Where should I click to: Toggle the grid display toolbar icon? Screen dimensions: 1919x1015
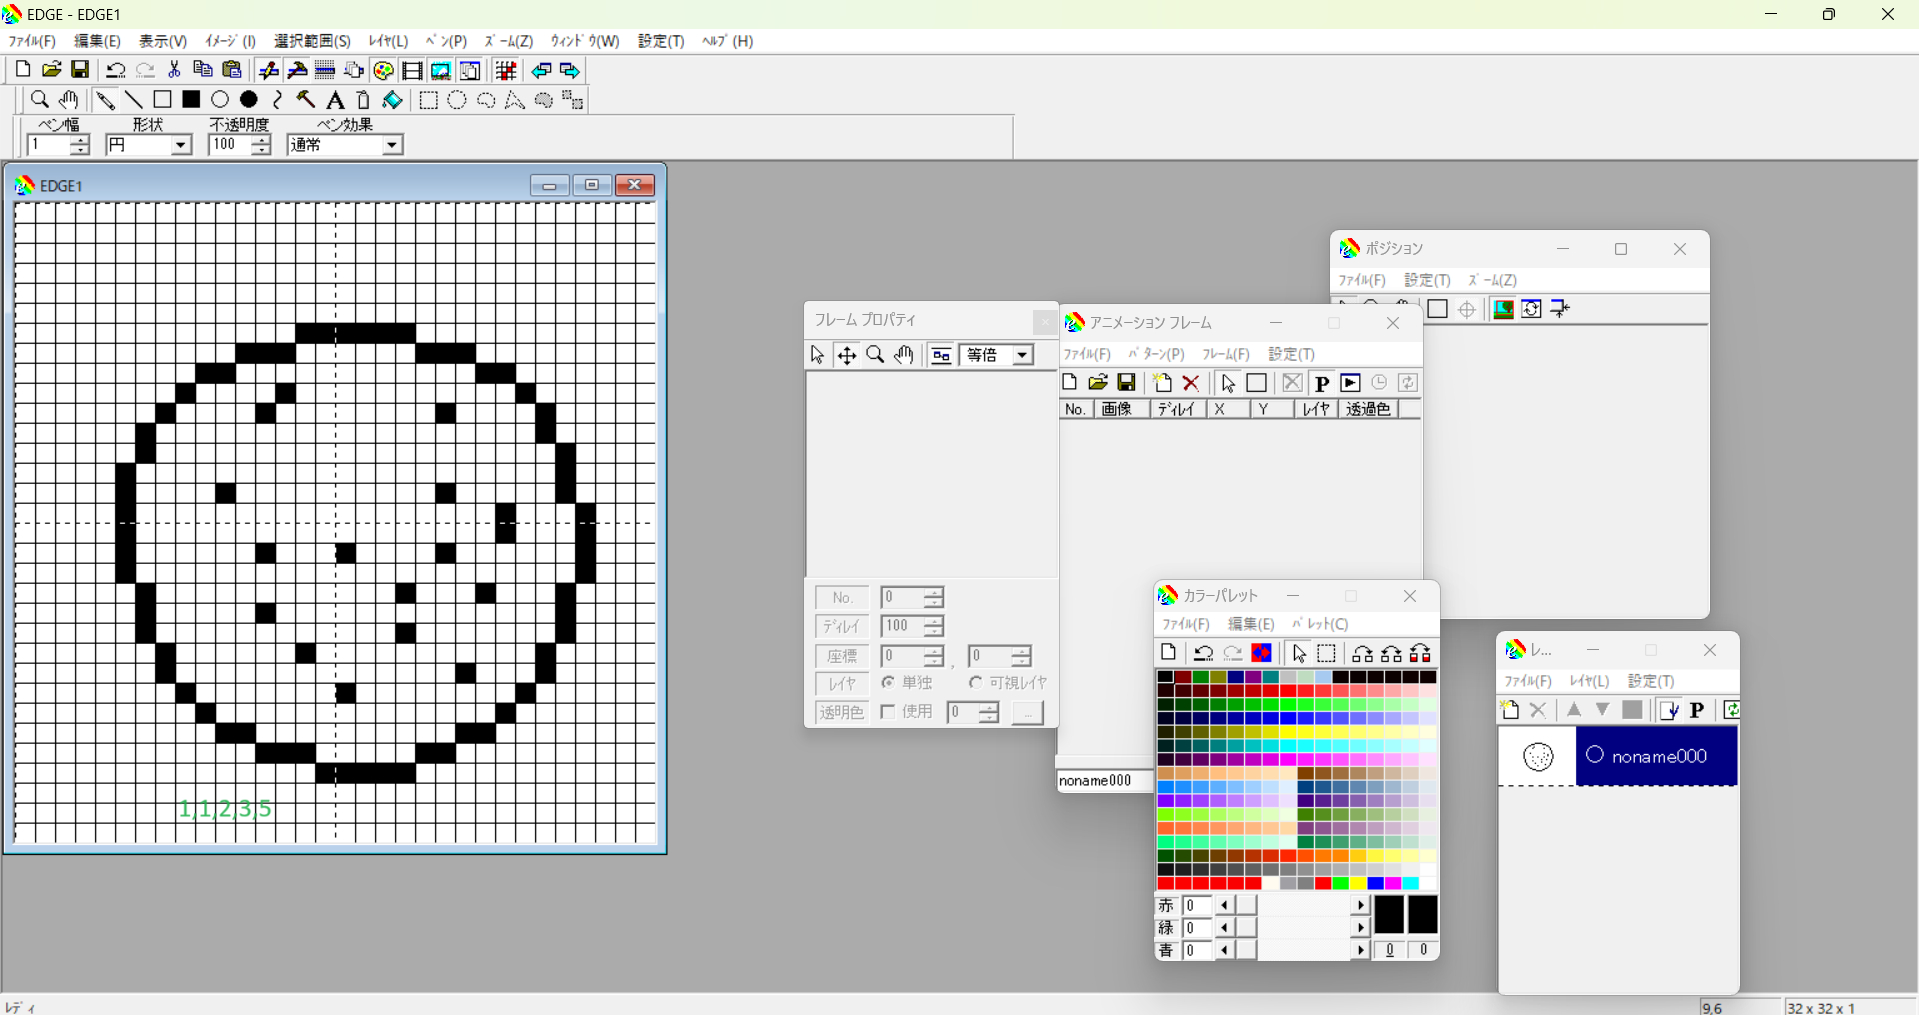coord(506,71)
